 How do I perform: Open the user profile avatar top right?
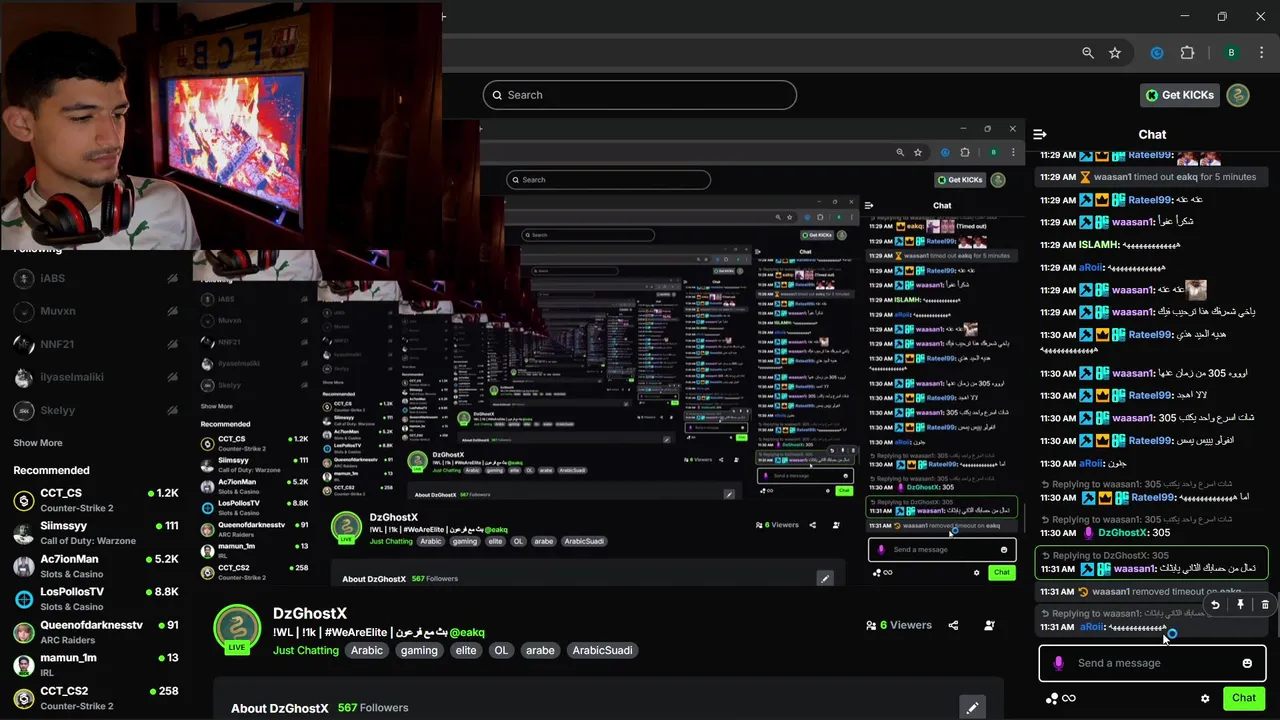pos(1238,95)
